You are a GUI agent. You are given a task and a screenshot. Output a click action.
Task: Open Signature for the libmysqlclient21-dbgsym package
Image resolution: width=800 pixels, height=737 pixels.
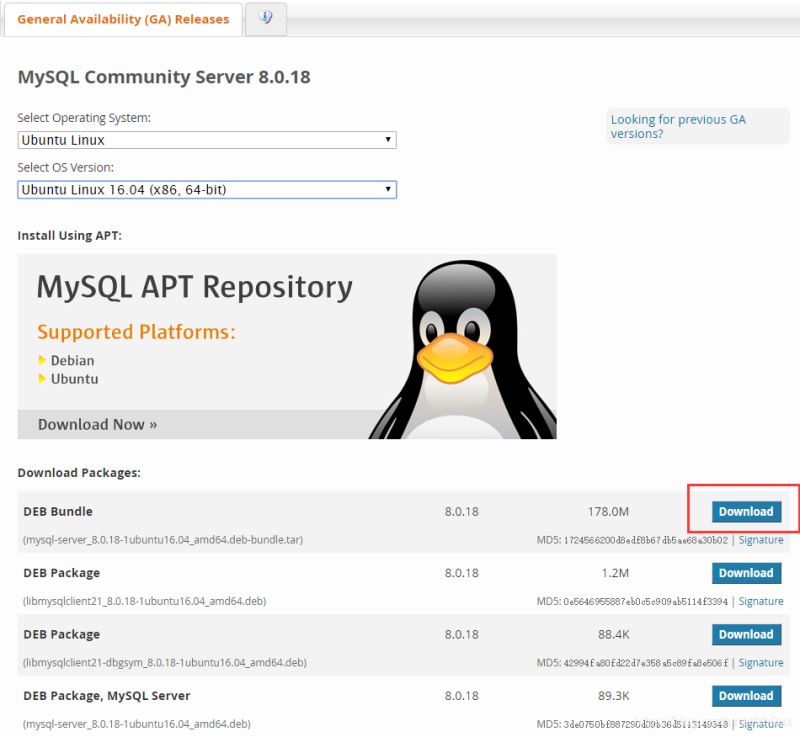pos(760,662)
